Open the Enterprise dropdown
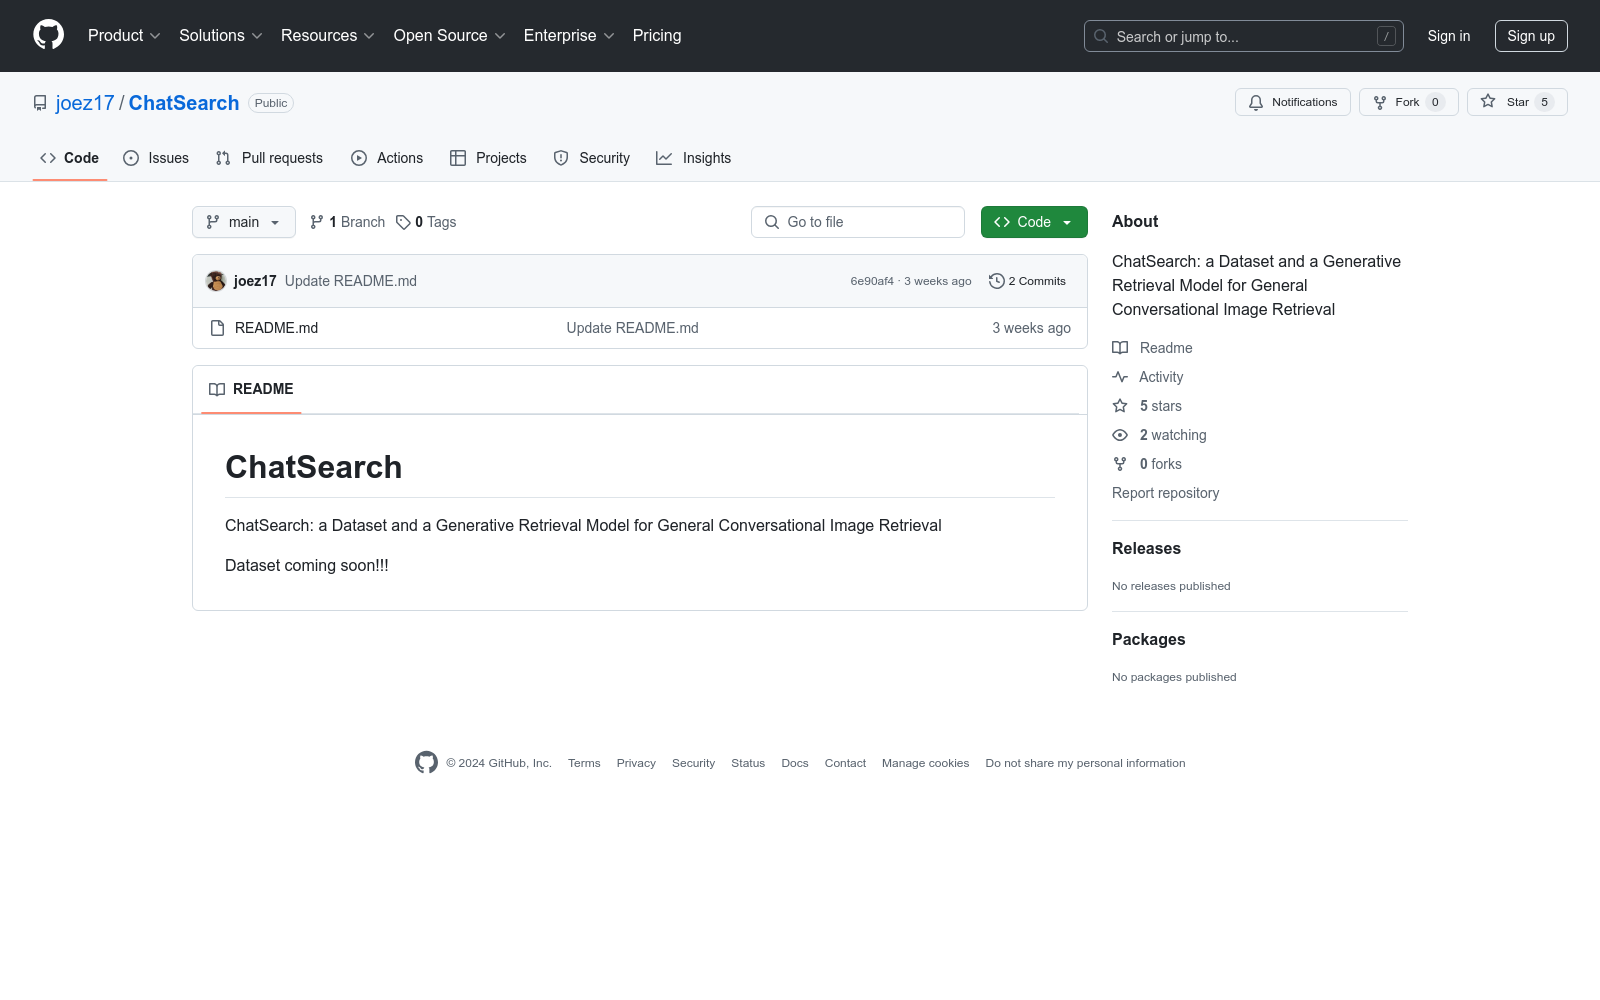Screen dimensions: 1600x1000 coord(569,36)
